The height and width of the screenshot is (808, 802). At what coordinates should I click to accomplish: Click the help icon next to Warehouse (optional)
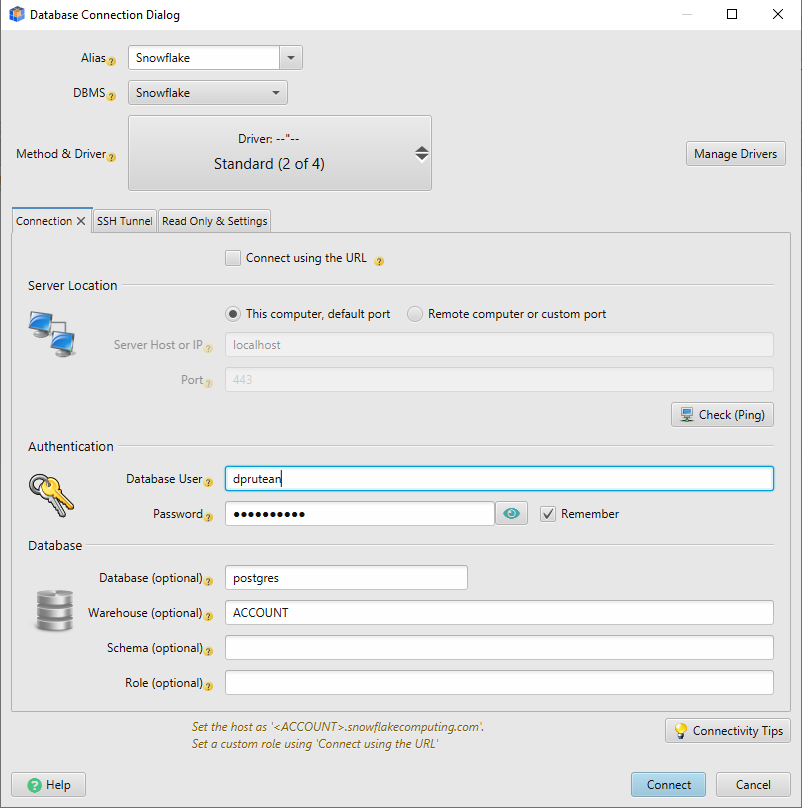coord(208,616)
